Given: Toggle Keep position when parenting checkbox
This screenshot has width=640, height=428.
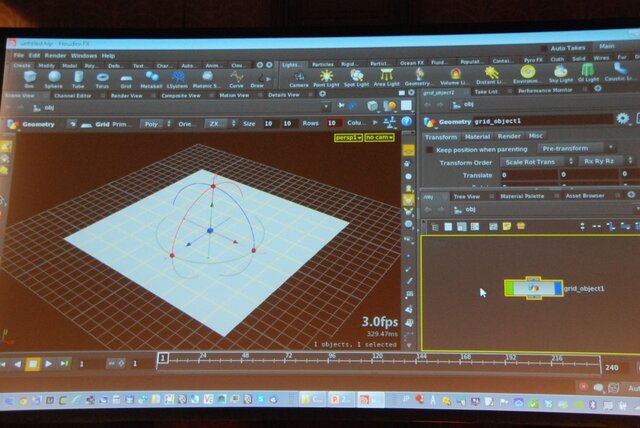Looking at the screenshot, I should 429,150.
